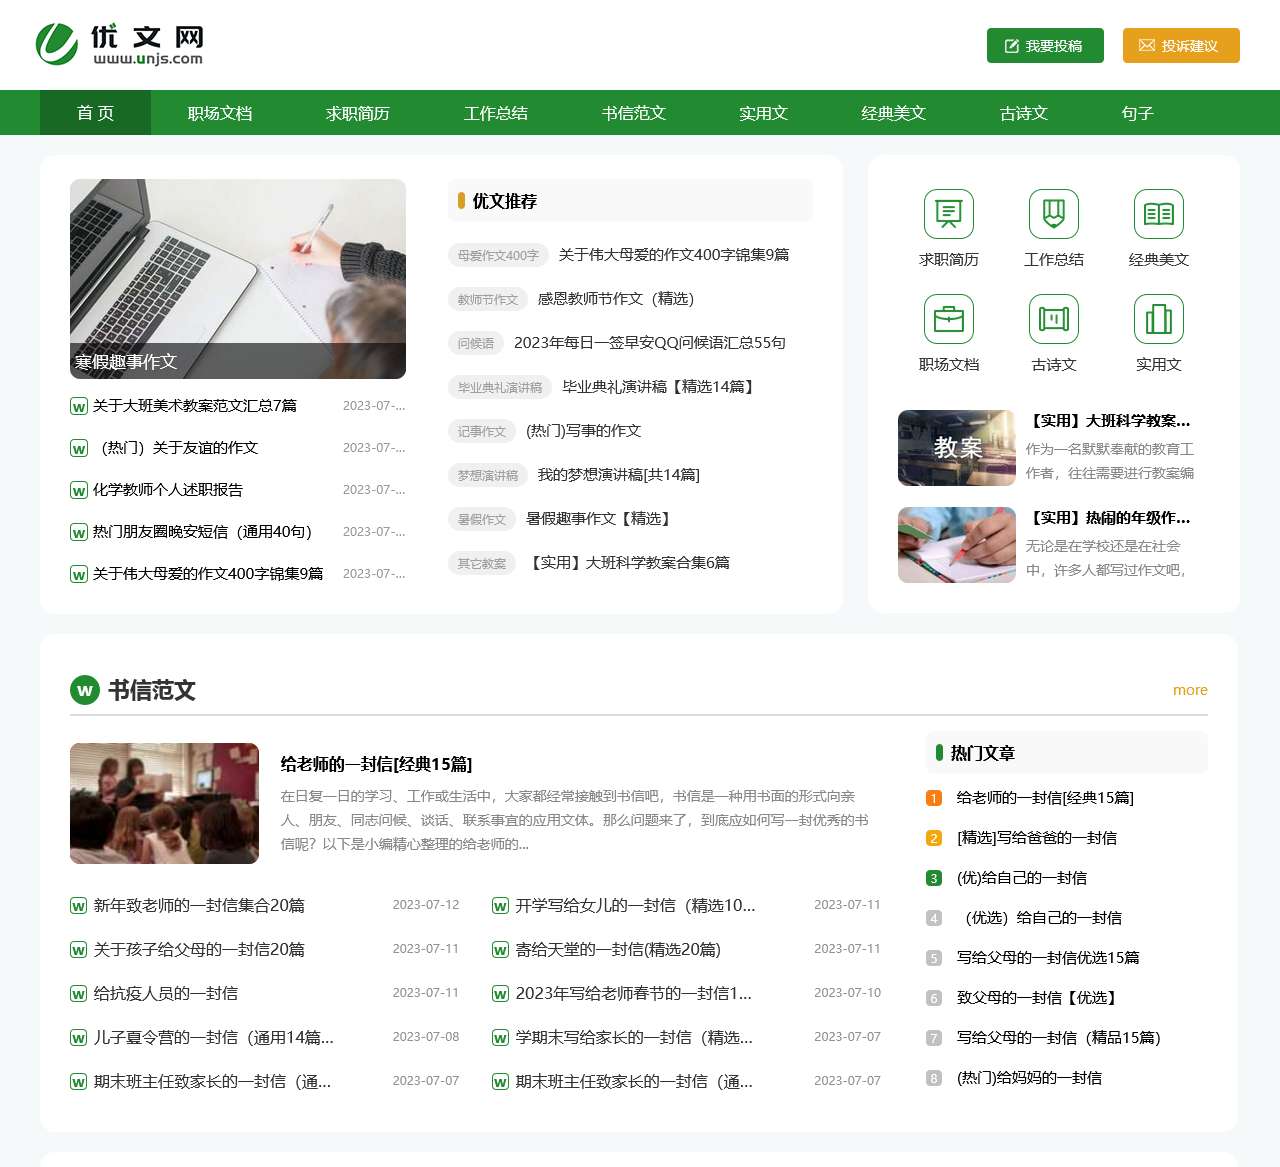The width and height of the screenshot is (1280, 1167).
Task: Click the 寒假趣事作文 thumbnail image
Action: coord(237,279)
